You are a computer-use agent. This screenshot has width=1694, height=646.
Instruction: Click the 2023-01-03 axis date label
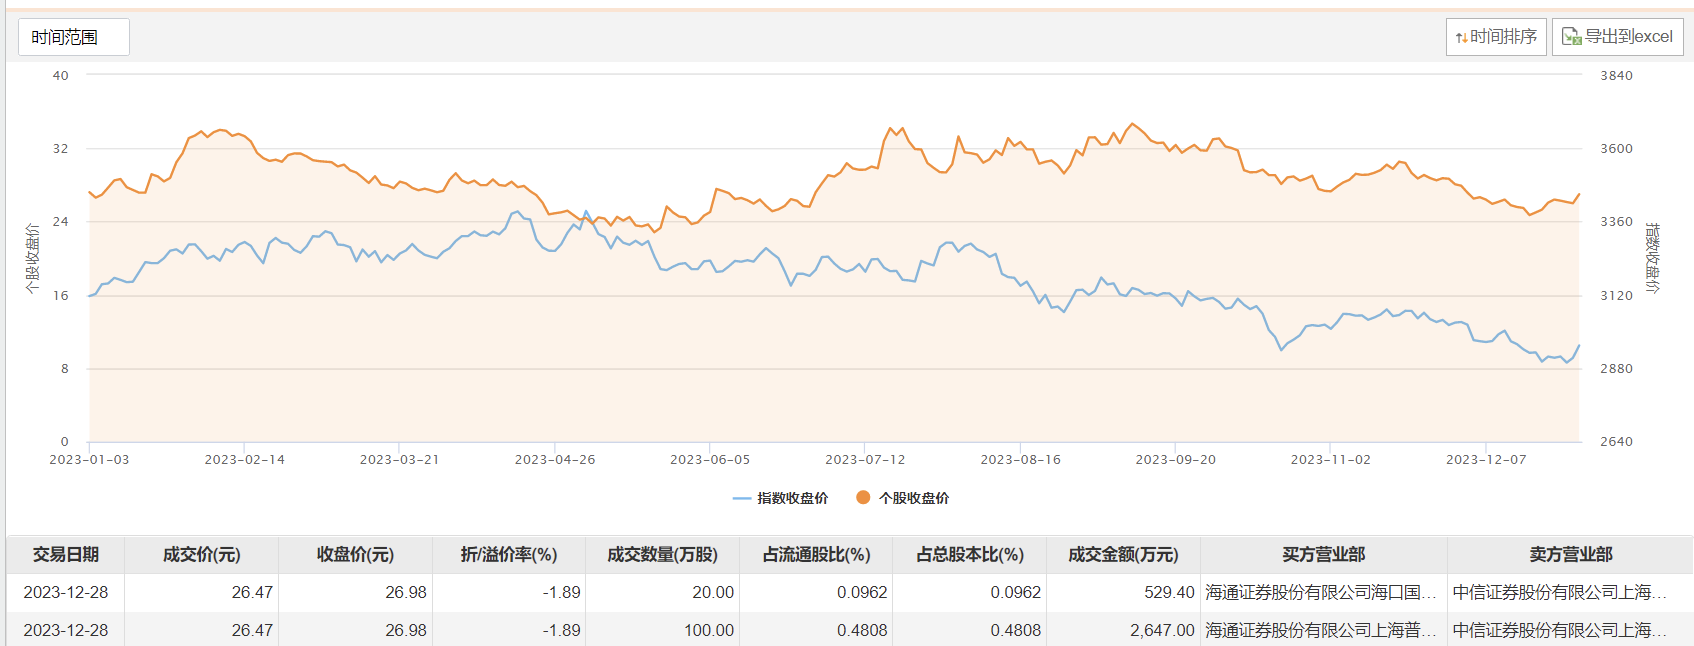(89, 460)
